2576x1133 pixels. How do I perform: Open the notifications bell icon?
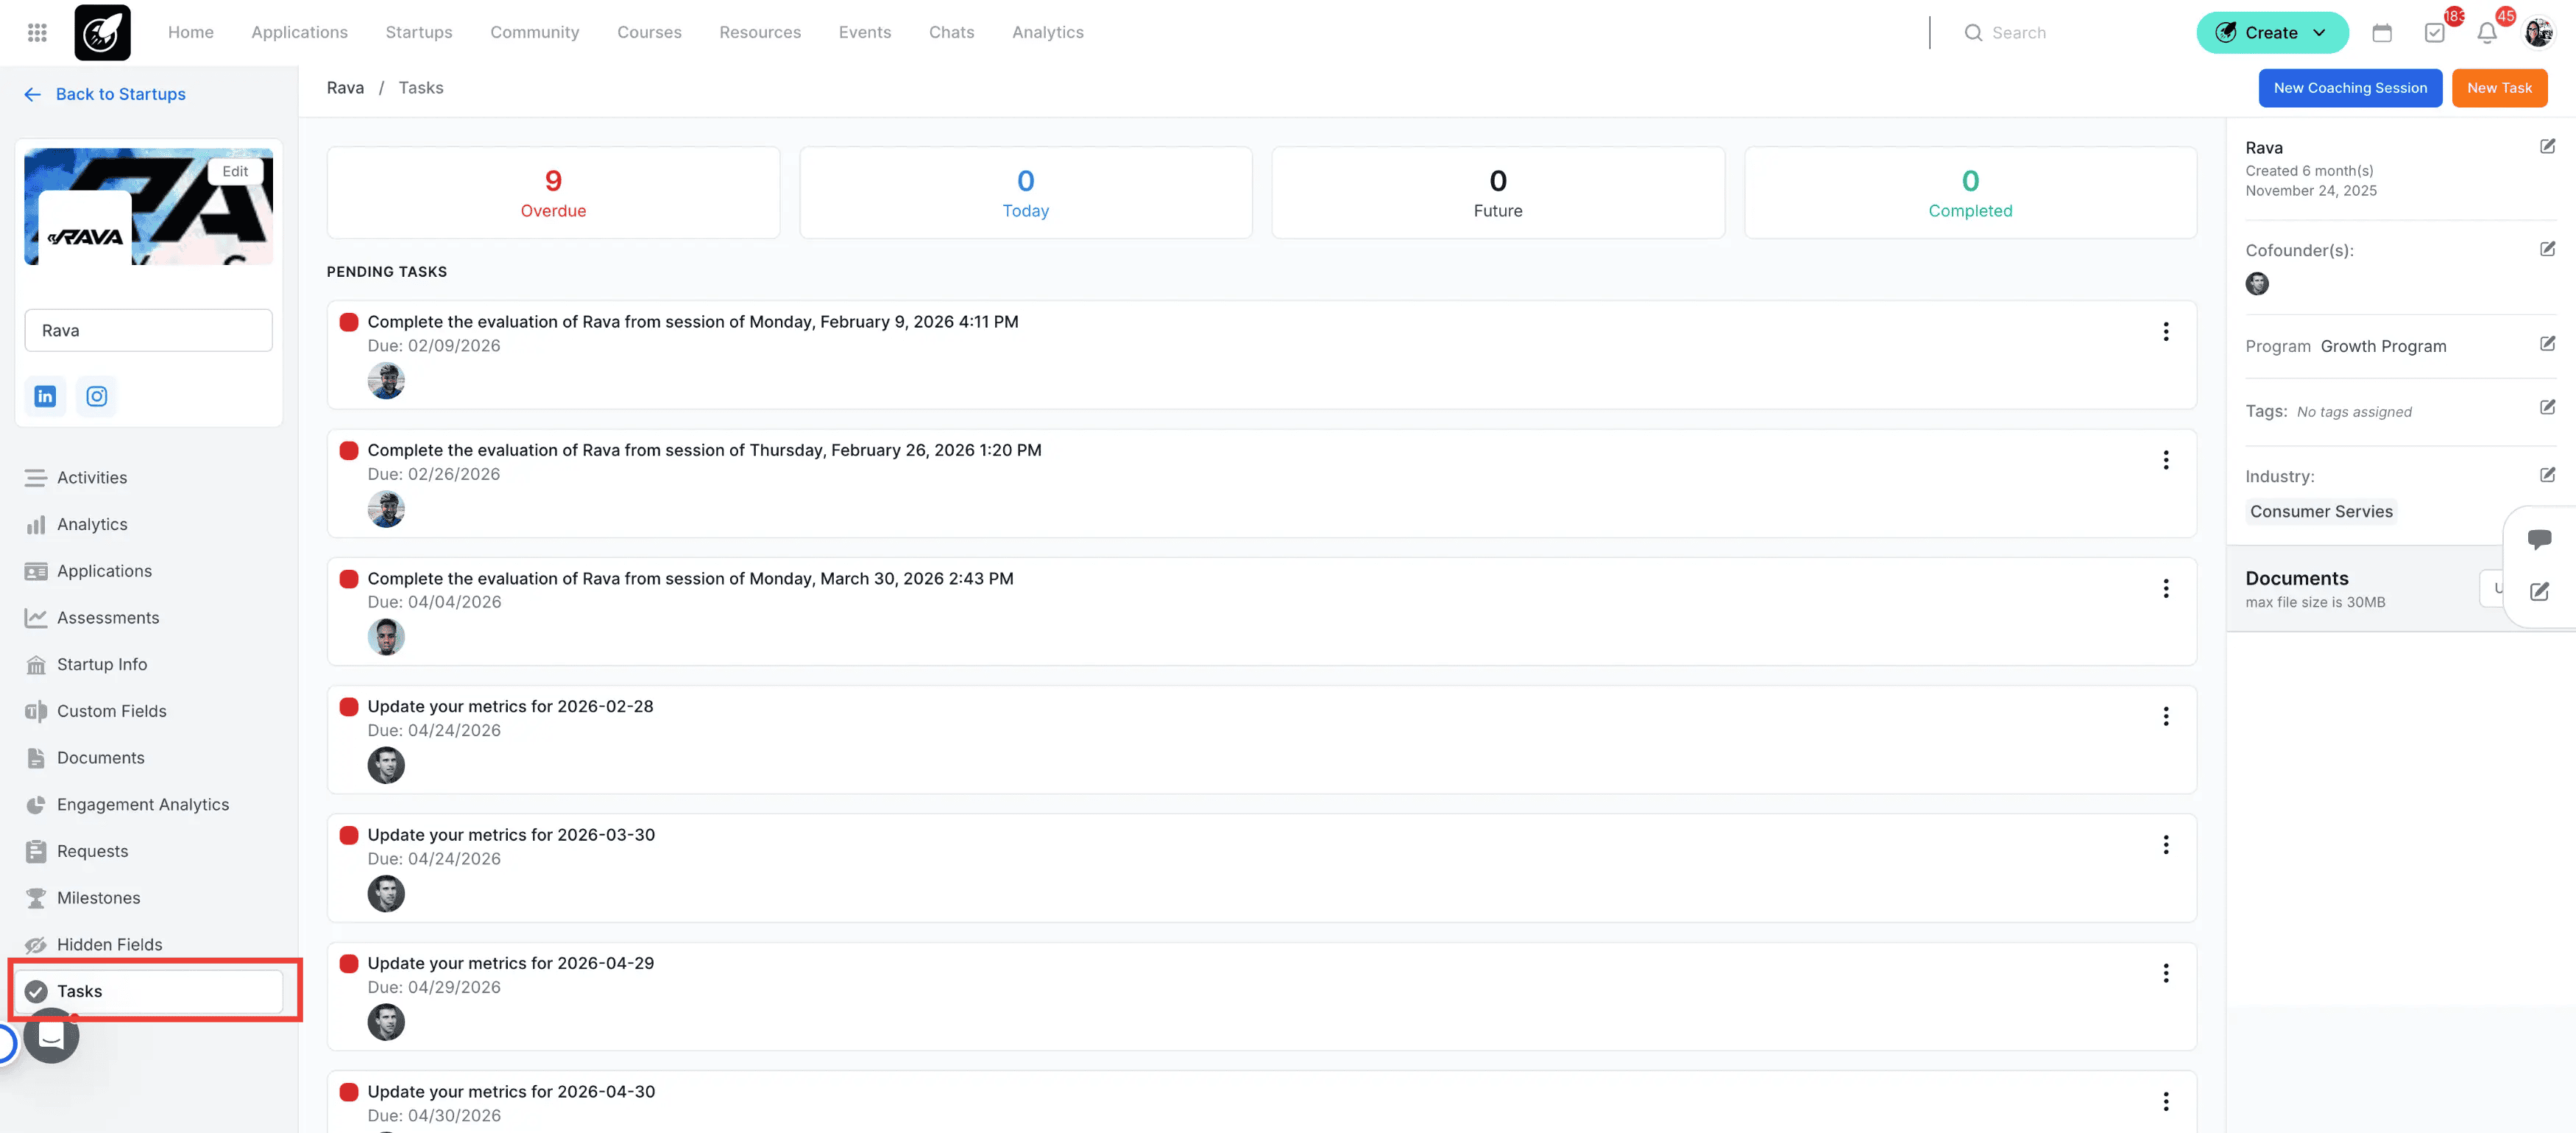(2487, 33)
